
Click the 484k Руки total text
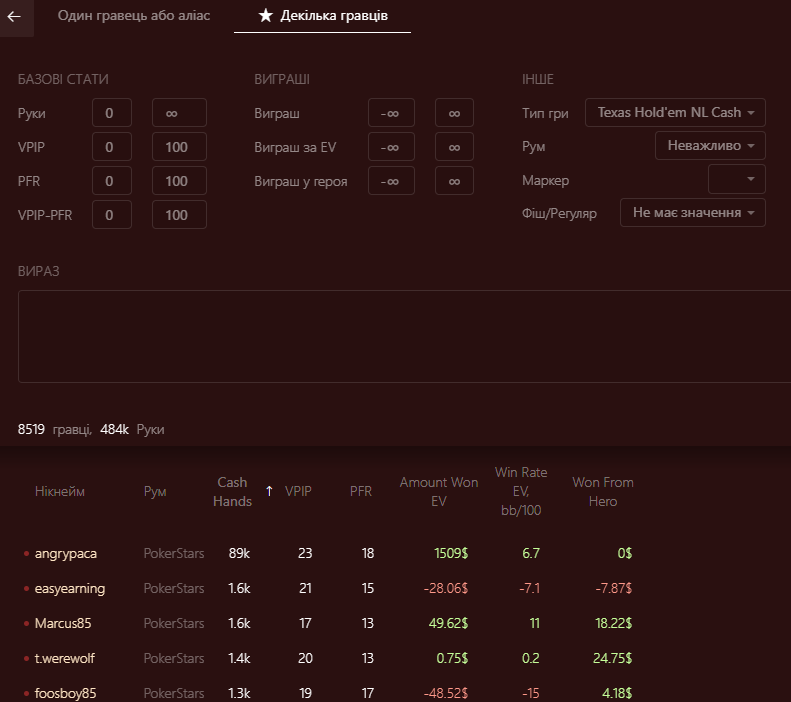point(132,429)
